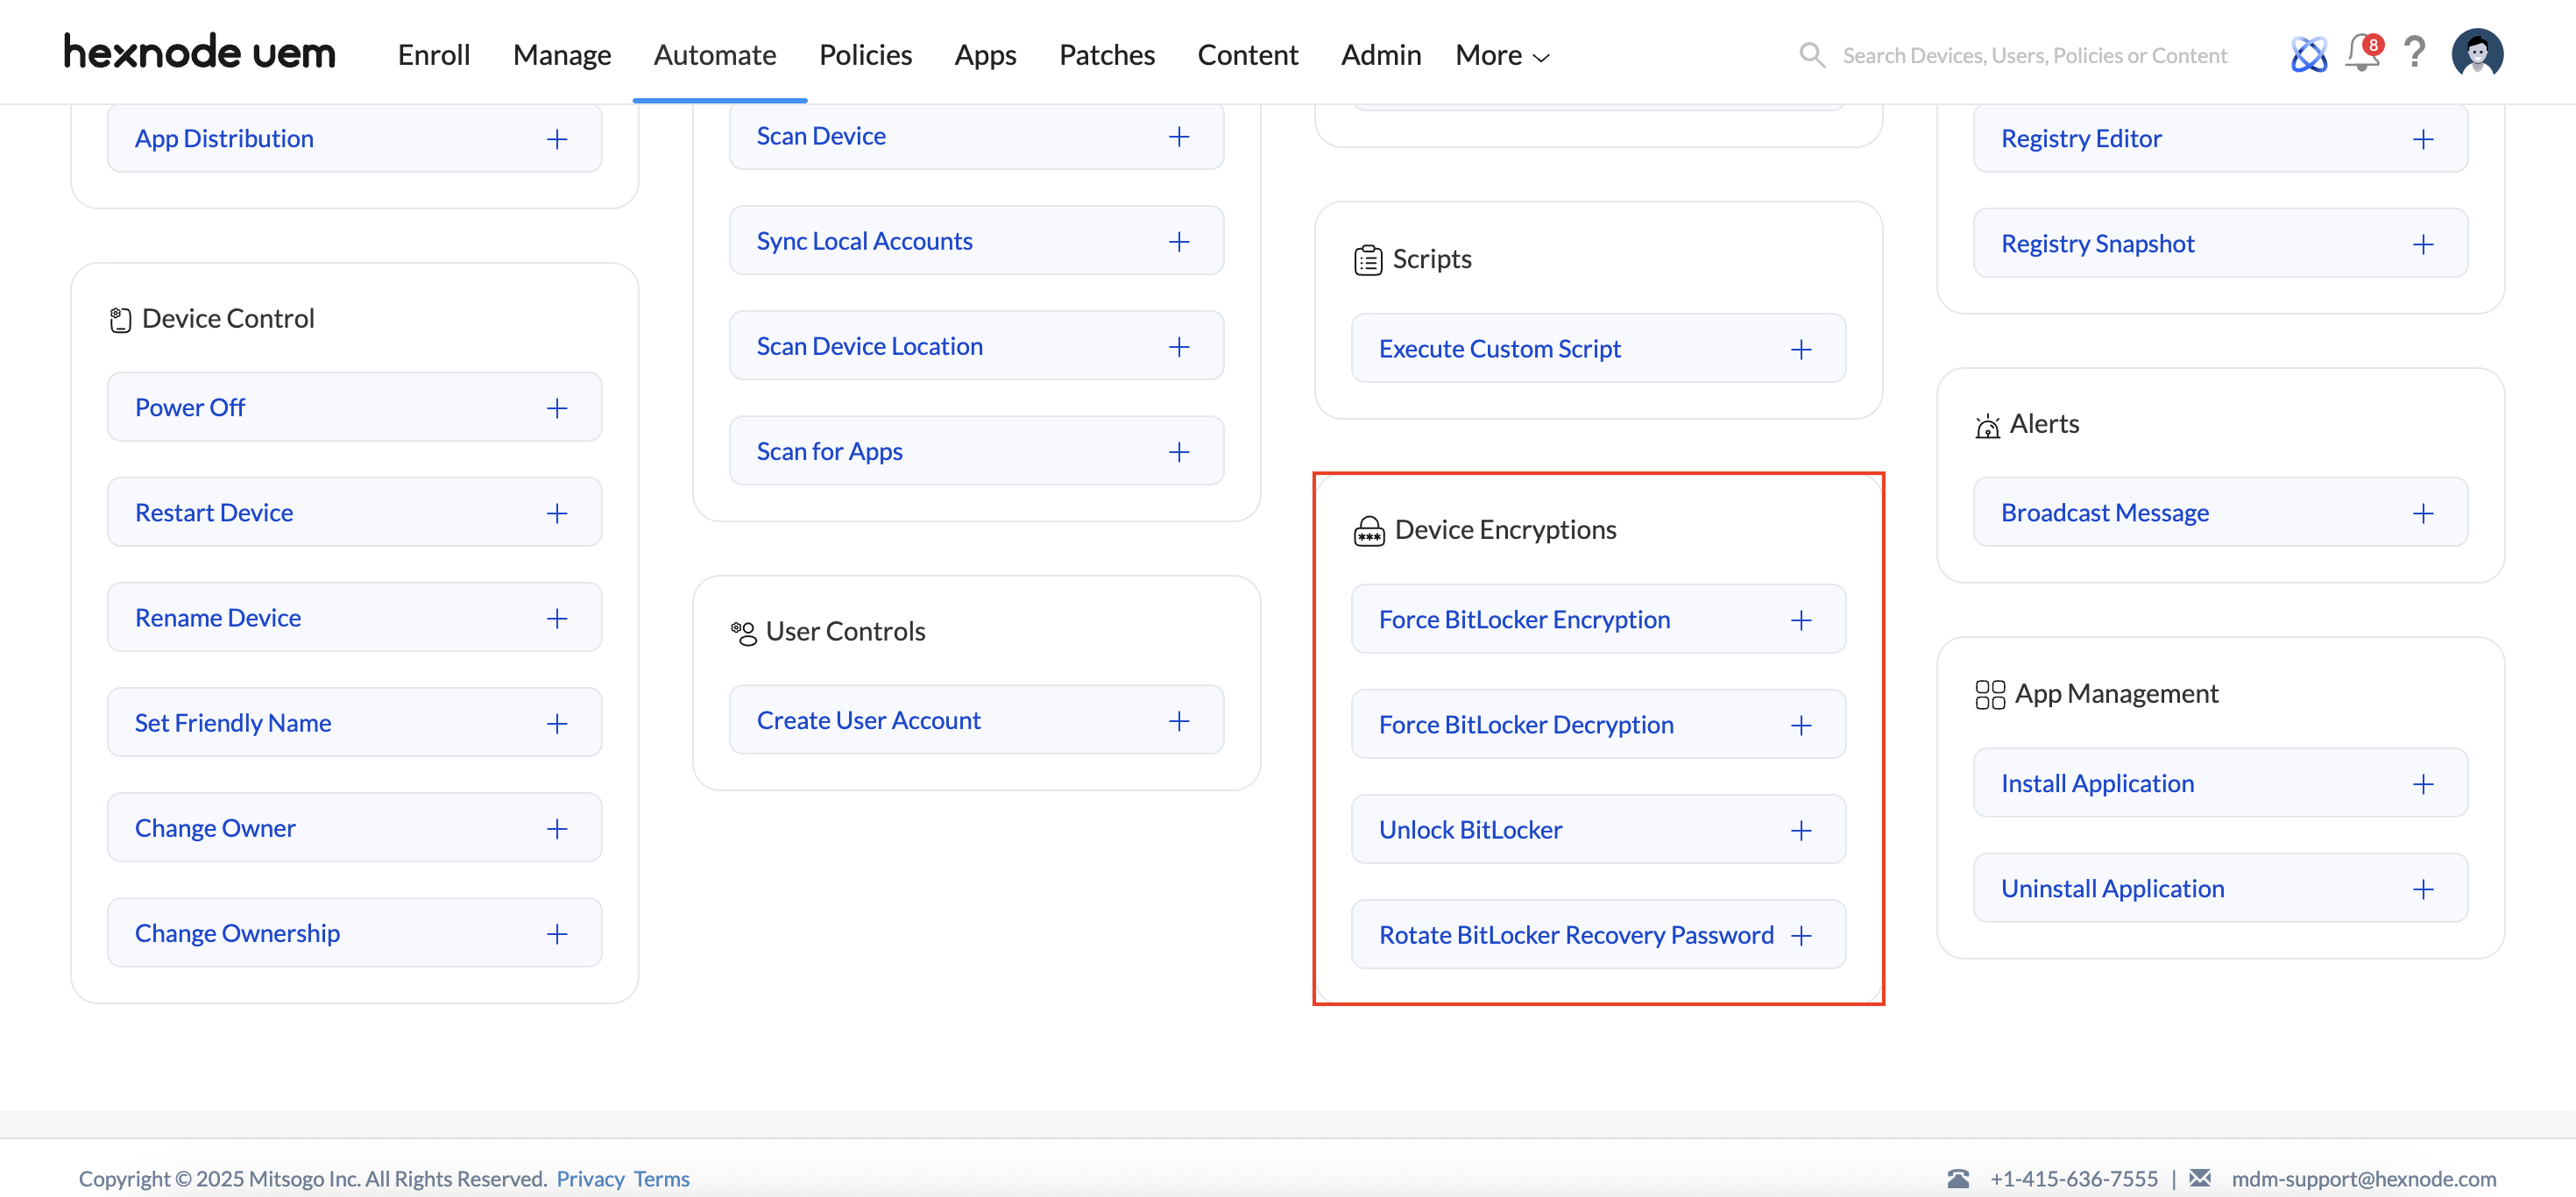Screen dimensions: 2576x1197
Task: Choose Rotate BitLocker Recovery Password
Action: click(x=1575, y=935)
